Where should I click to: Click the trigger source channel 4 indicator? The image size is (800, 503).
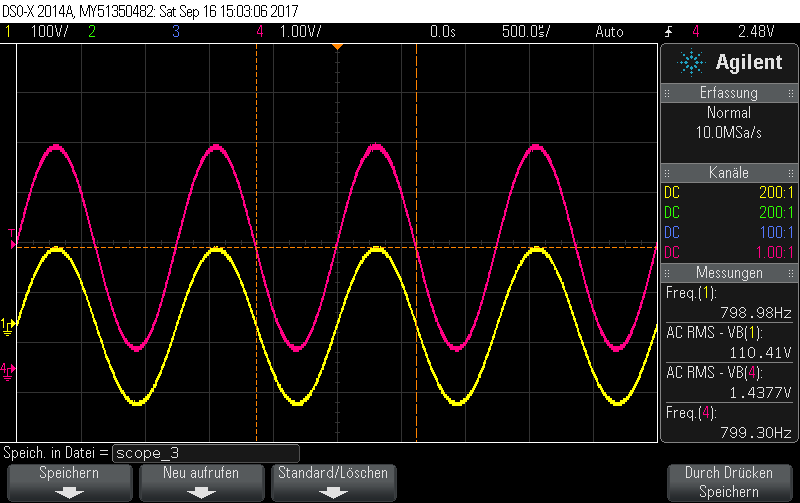pyautogui.click(x=695, y=32)
